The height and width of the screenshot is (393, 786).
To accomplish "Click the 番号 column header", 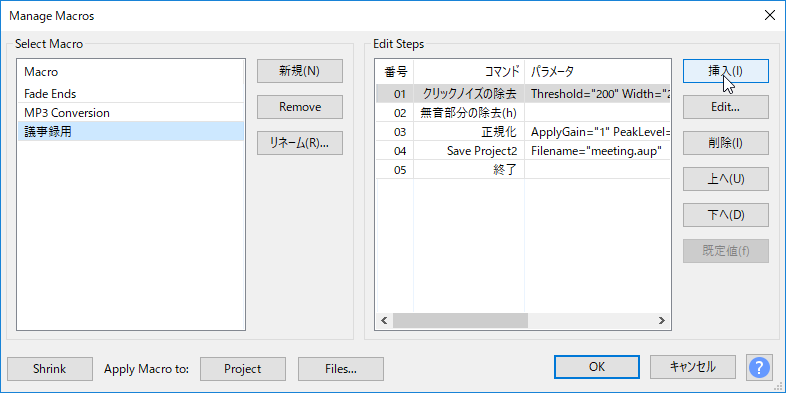I will pyautogui.click(x=395, y=72).
